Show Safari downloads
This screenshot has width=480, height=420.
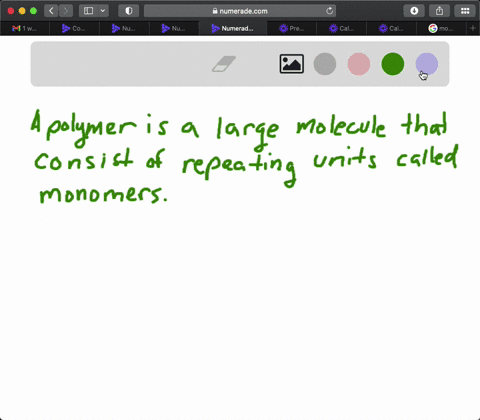point(414,11)
